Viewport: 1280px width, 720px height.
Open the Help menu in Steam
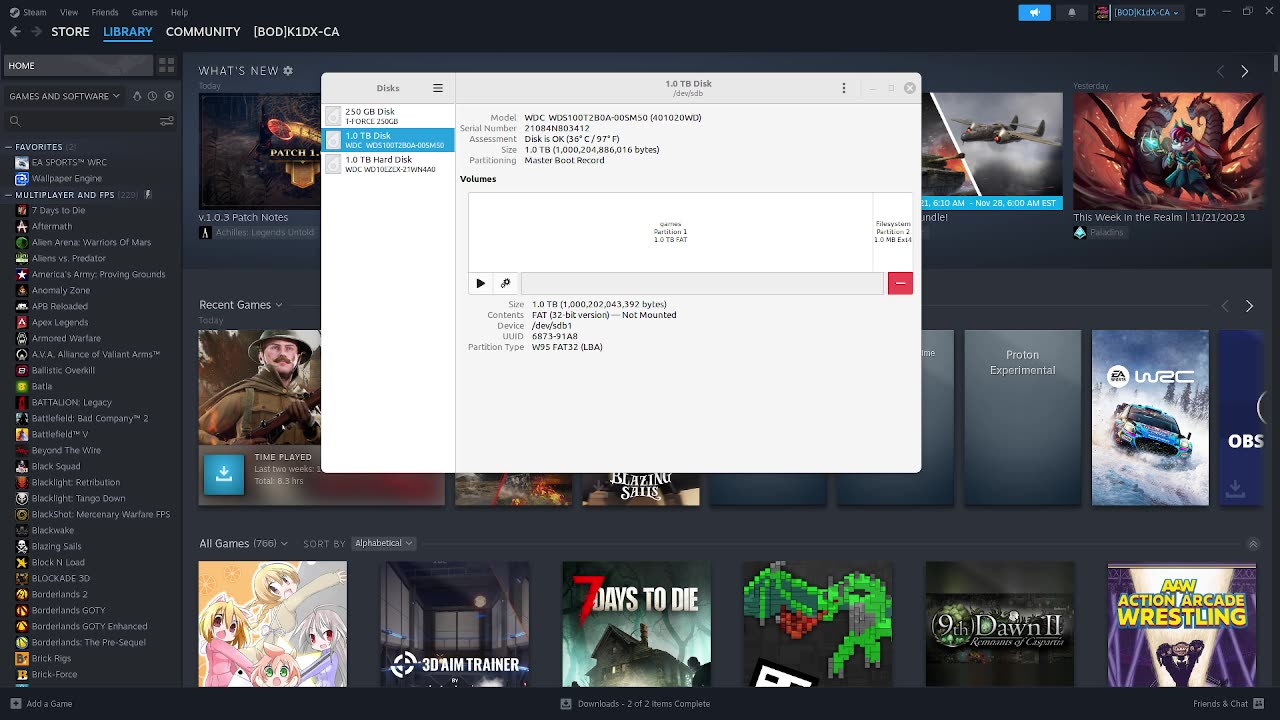point(179,12)
